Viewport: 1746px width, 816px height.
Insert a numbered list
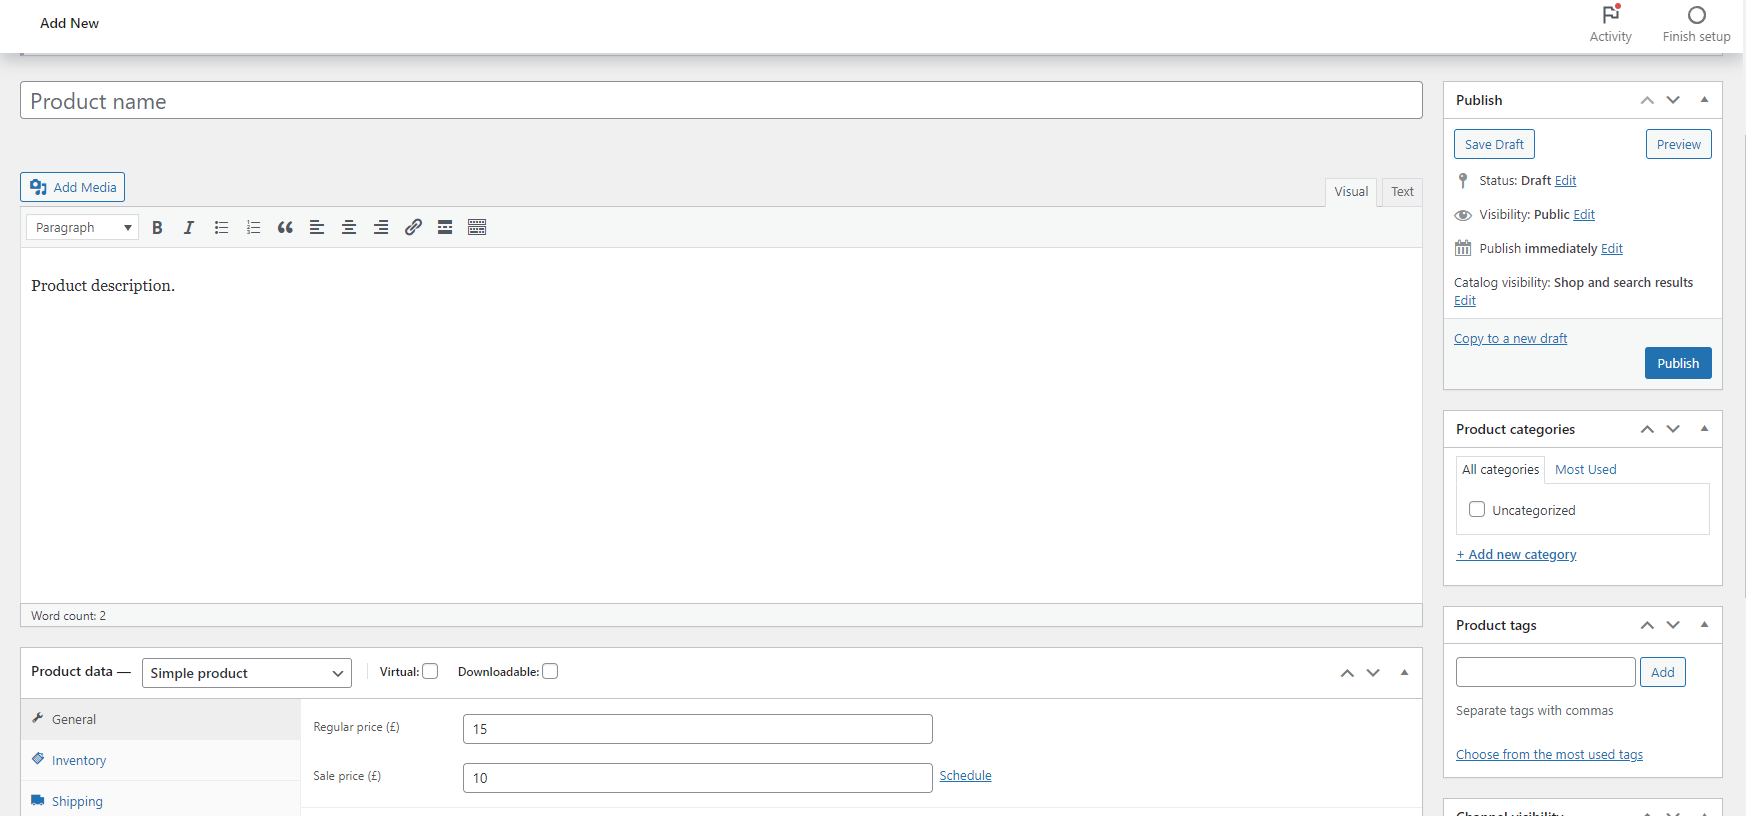click(253, 228)
